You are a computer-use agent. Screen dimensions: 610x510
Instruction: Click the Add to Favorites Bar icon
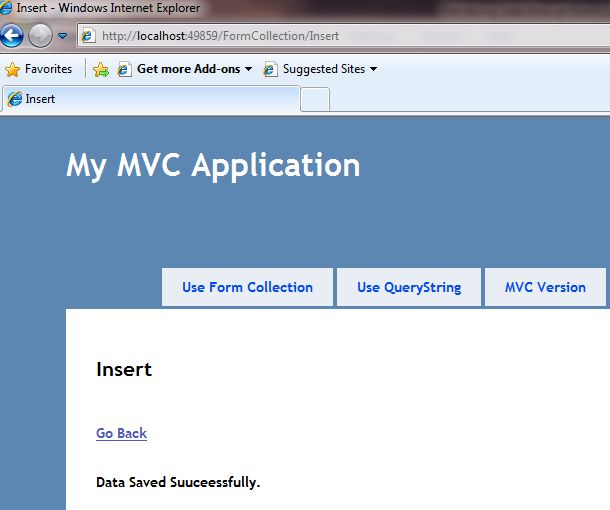(101, 70)
